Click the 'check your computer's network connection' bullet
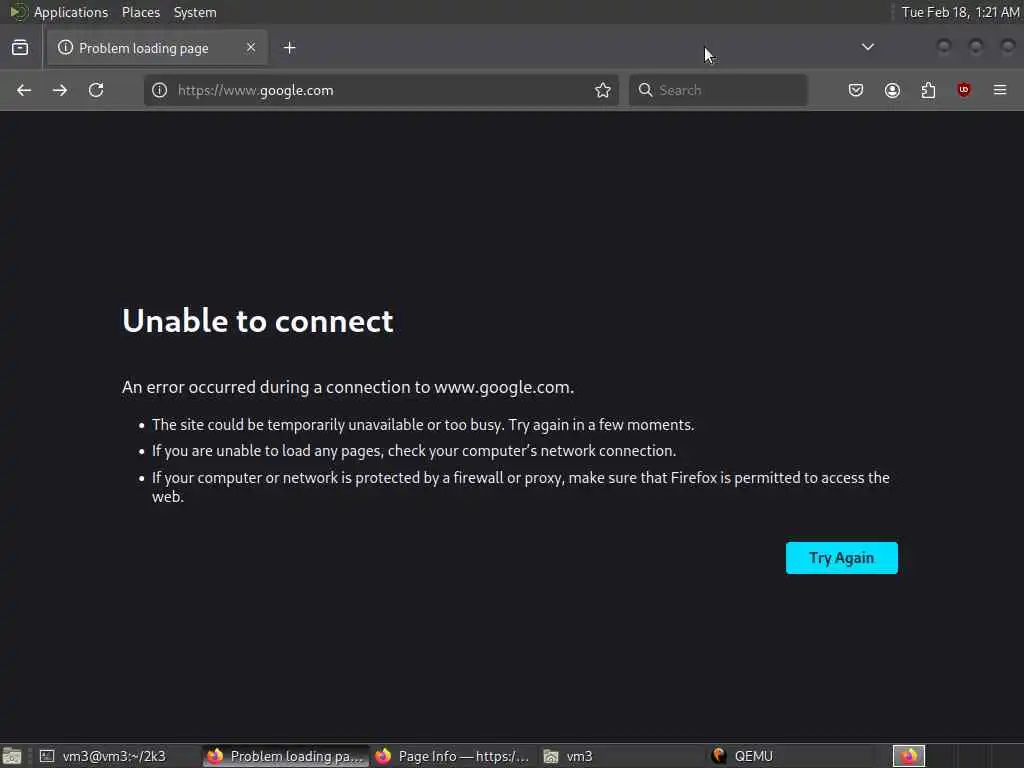This screenshot has height=768, width=1024. (414, 451)
